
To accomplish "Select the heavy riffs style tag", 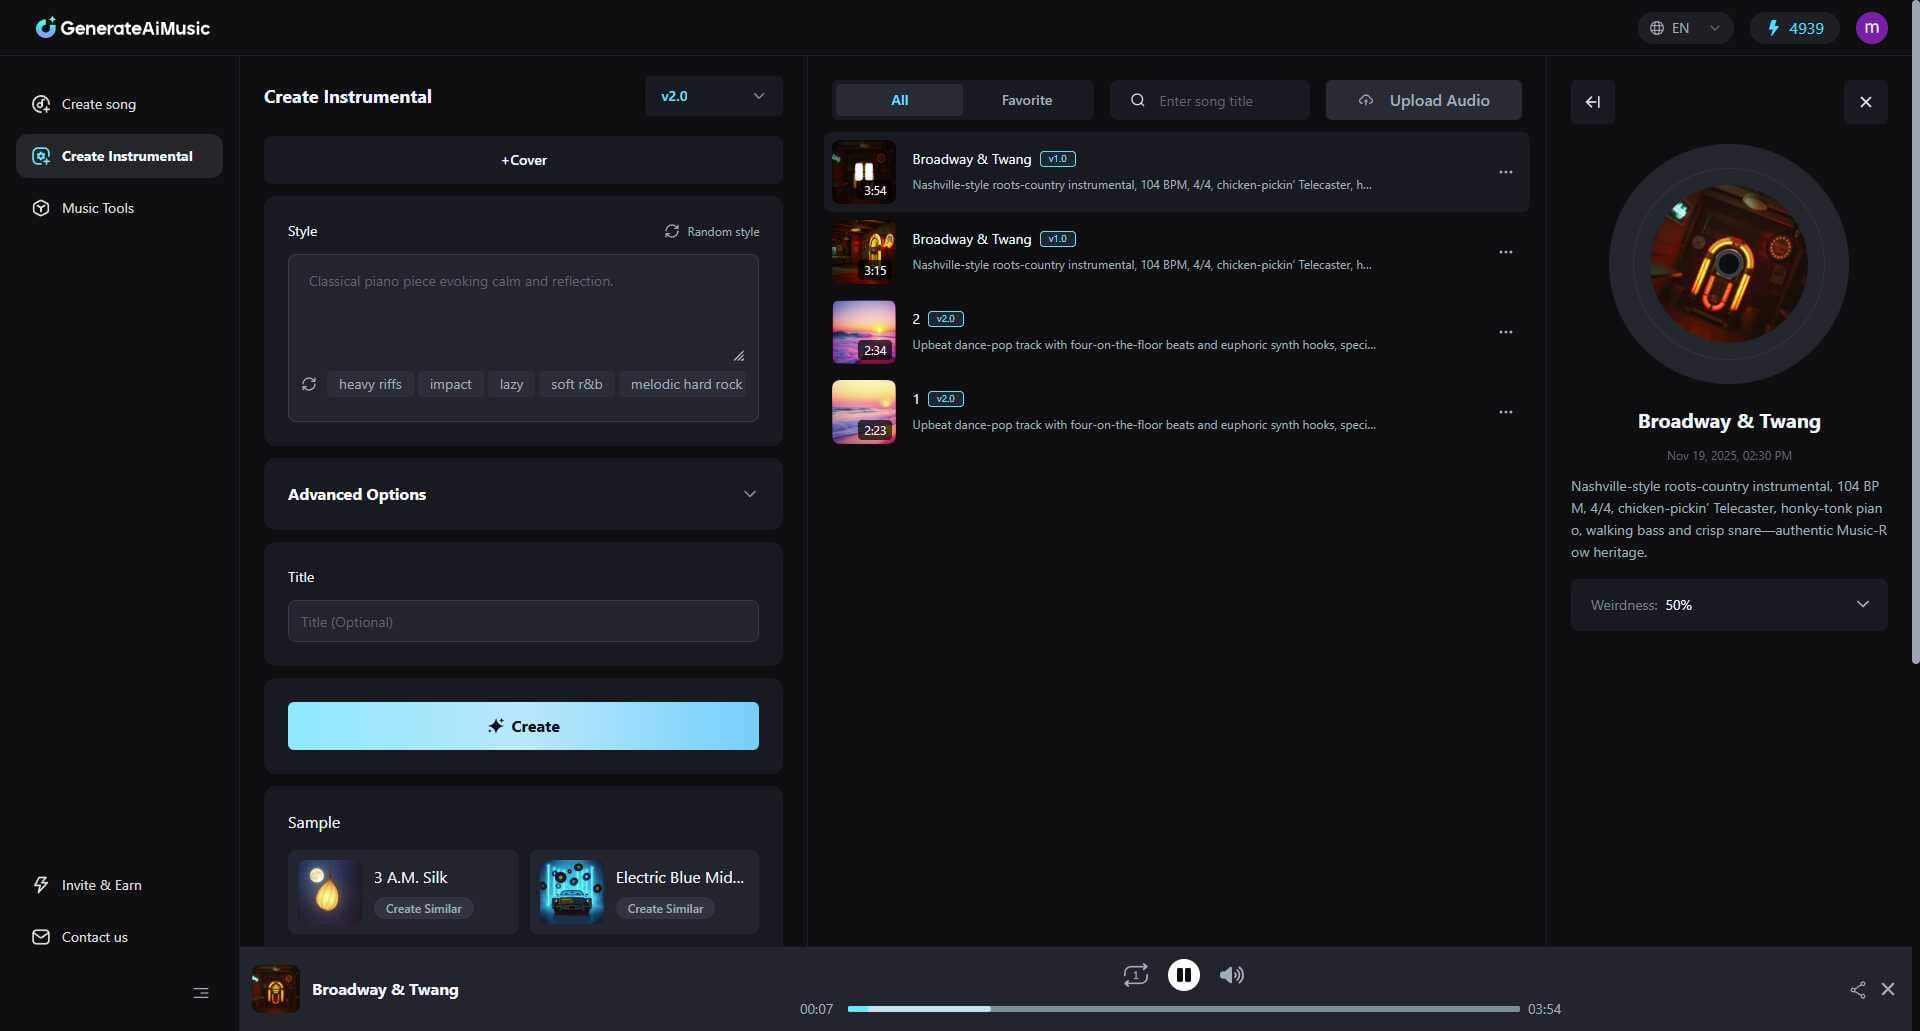I will (x=369, y=384).
